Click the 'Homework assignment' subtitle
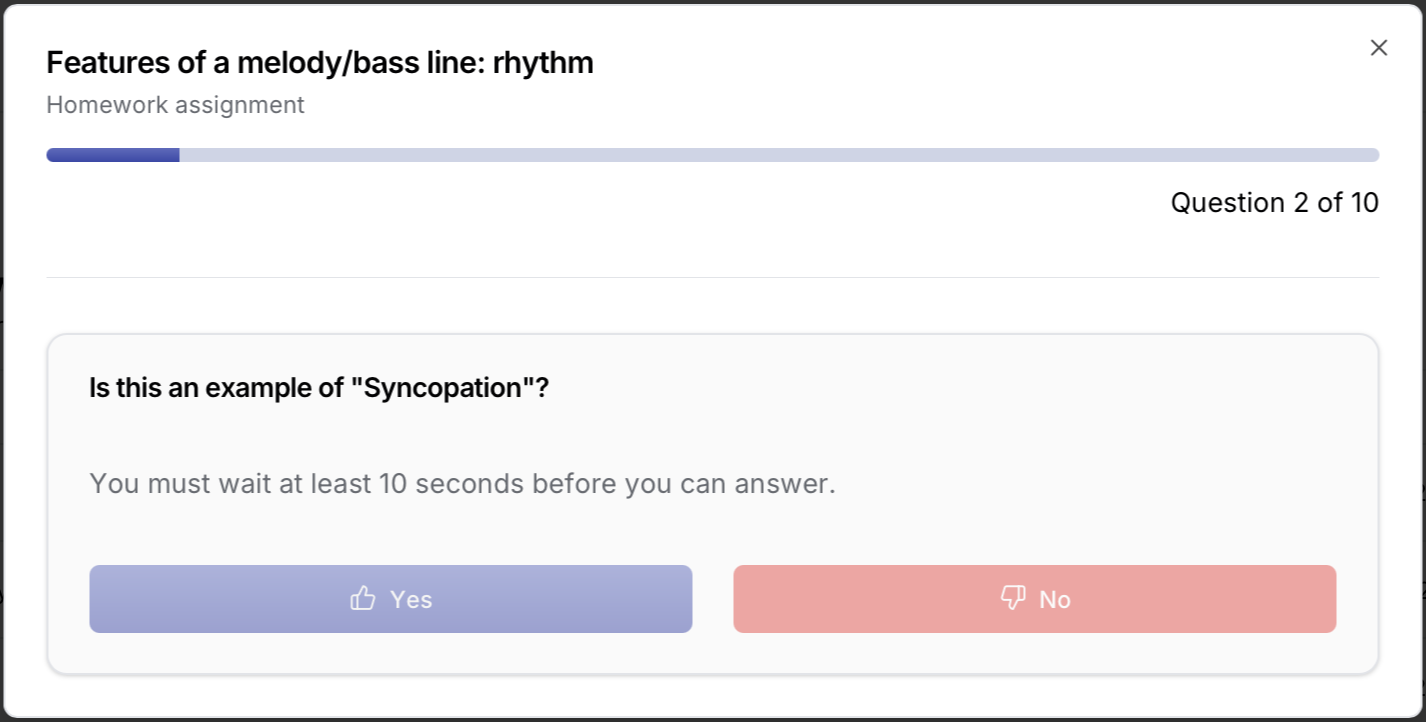 176,104
